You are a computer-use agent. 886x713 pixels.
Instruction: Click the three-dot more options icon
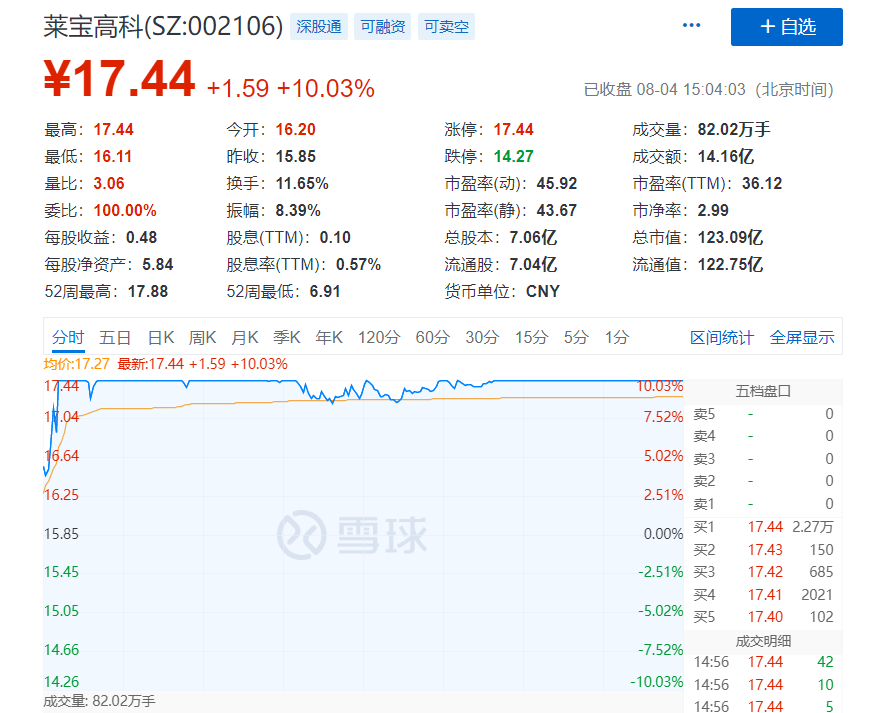tap(692, 26)
